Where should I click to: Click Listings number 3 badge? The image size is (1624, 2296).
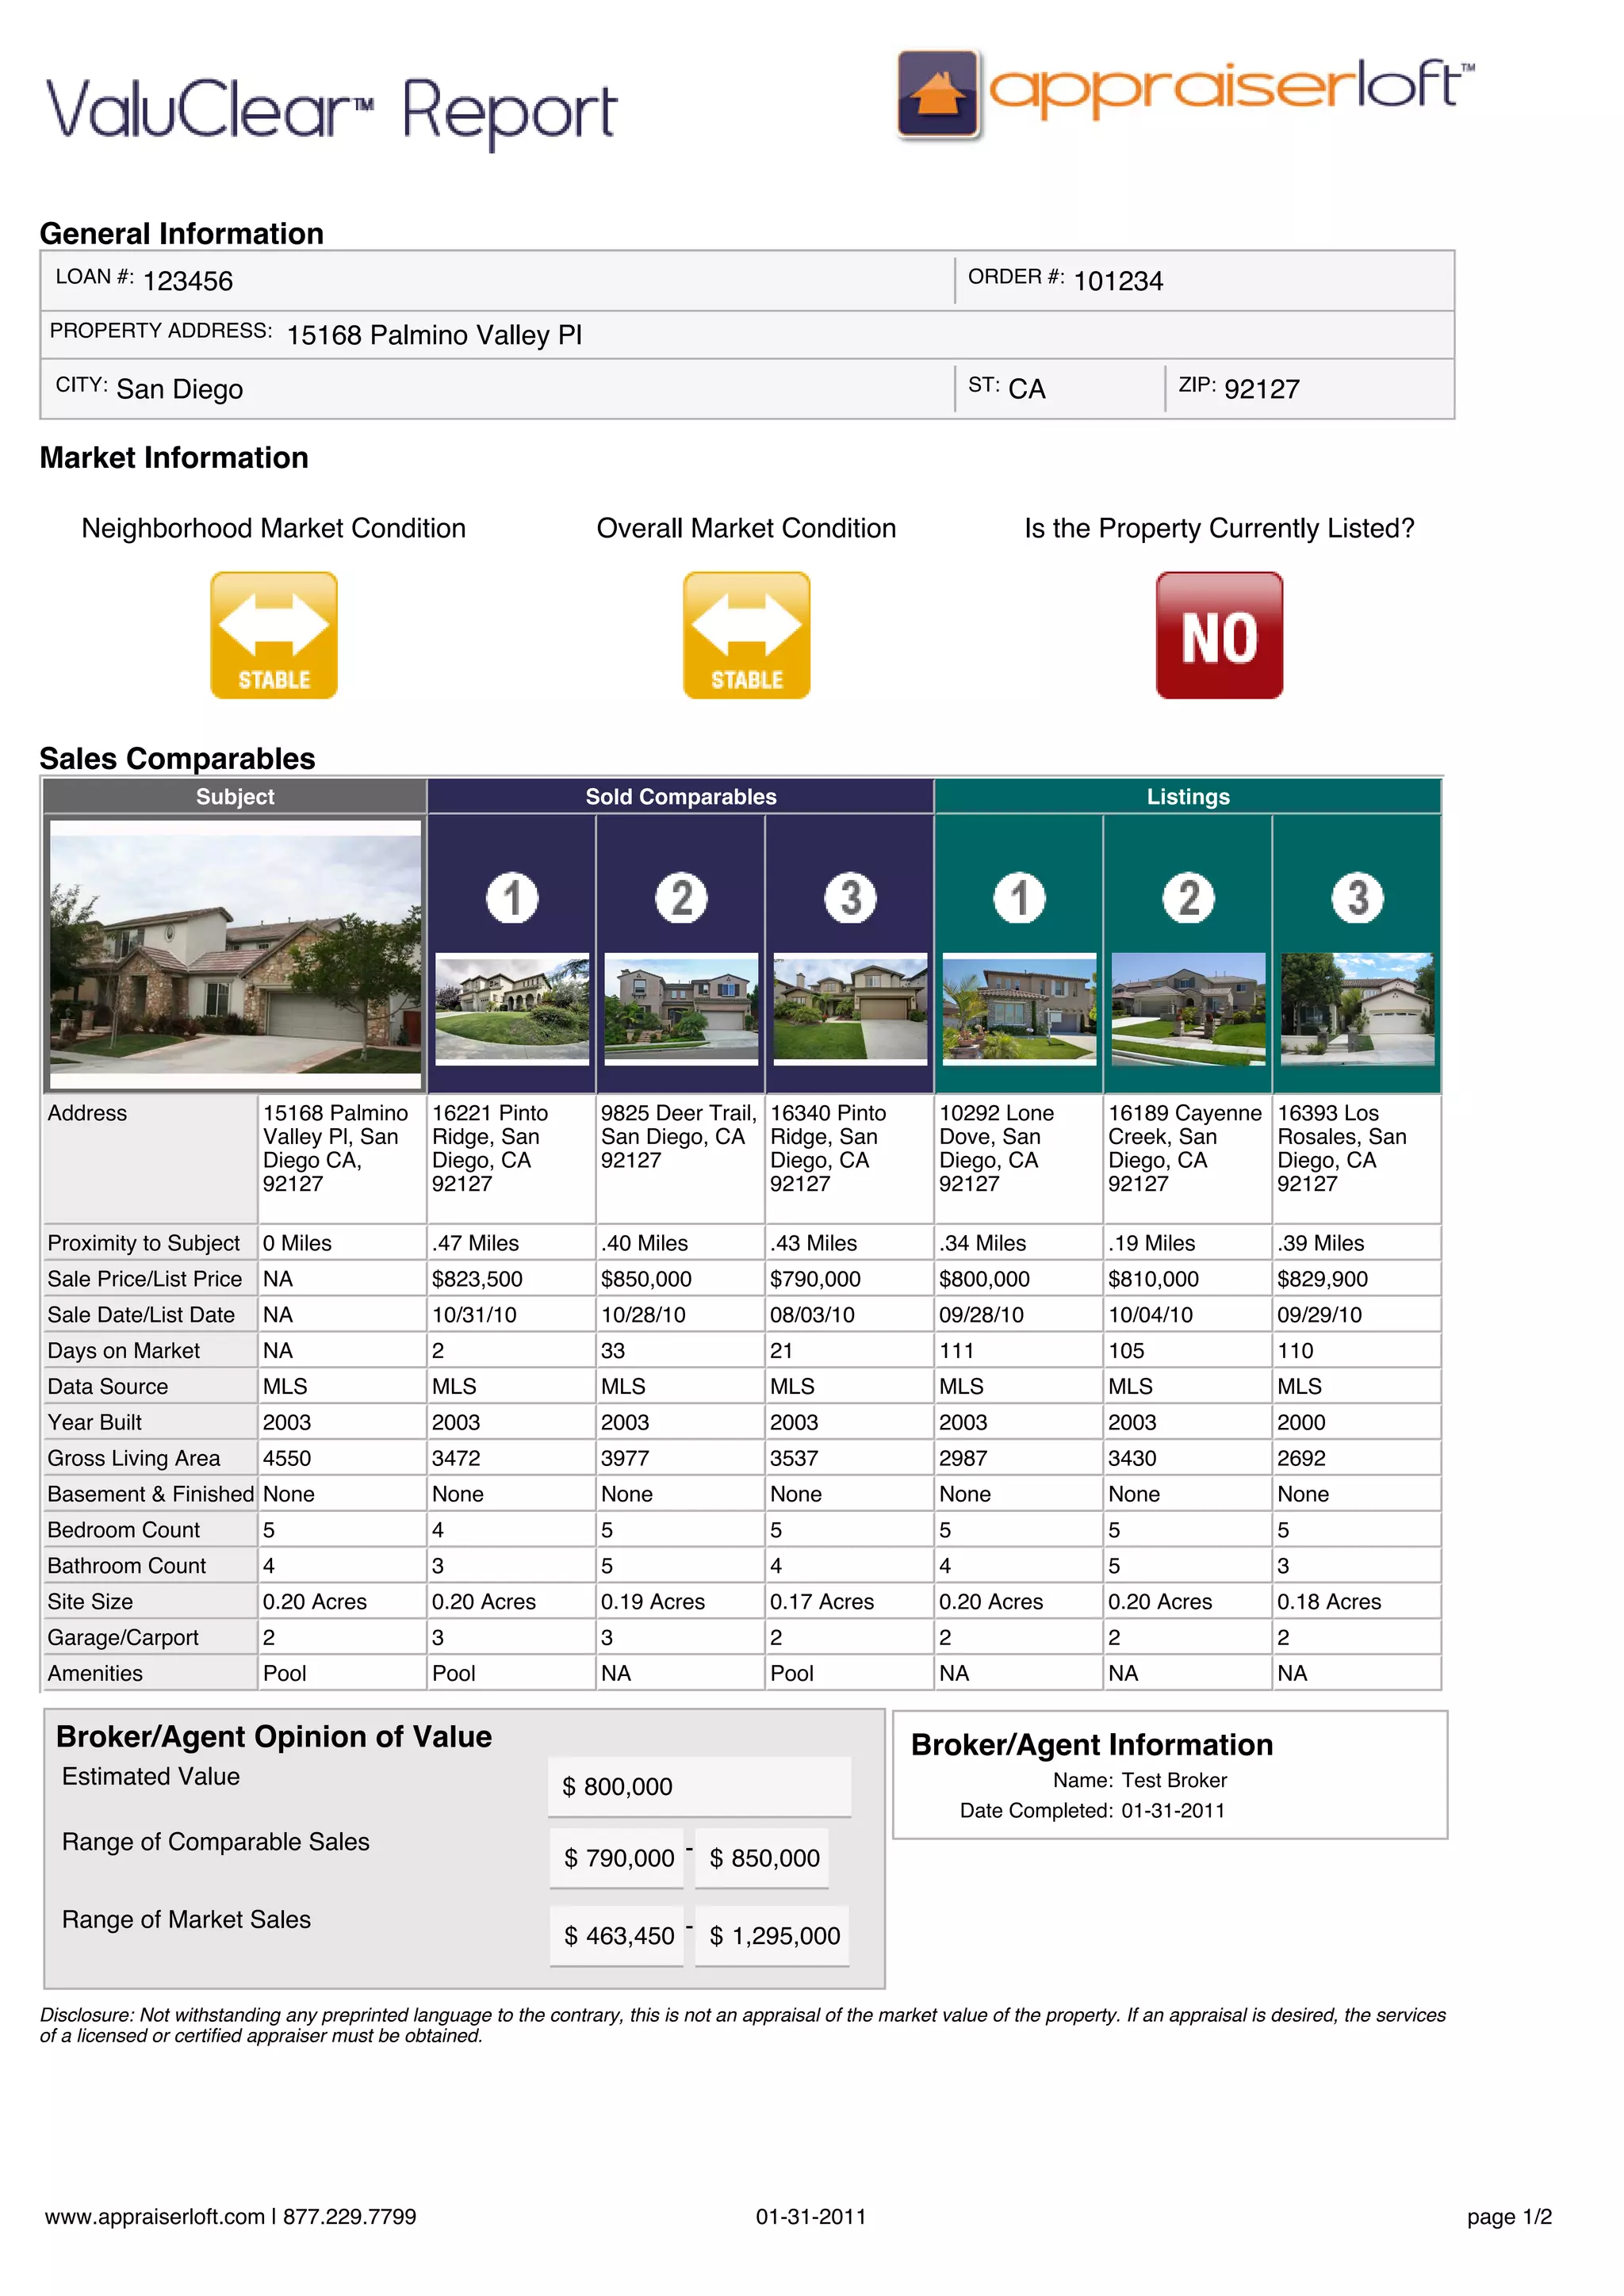[1357, 897]
